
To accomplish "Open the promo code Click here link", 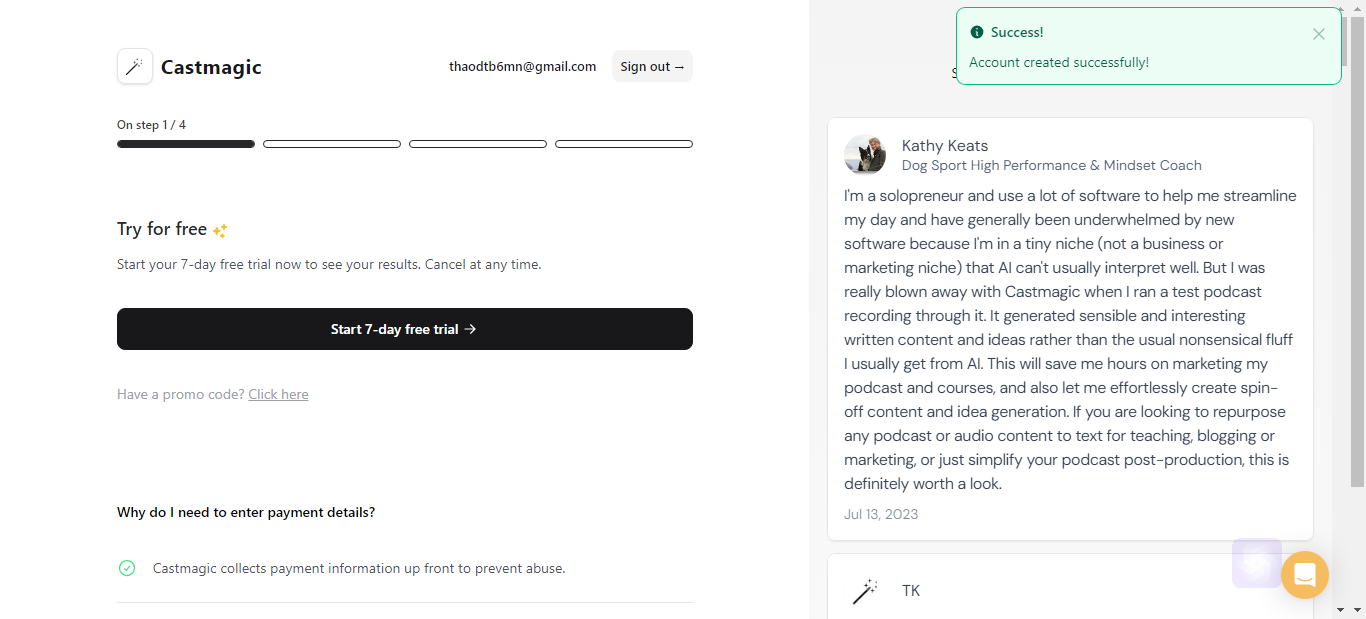I will coord(278,394).
